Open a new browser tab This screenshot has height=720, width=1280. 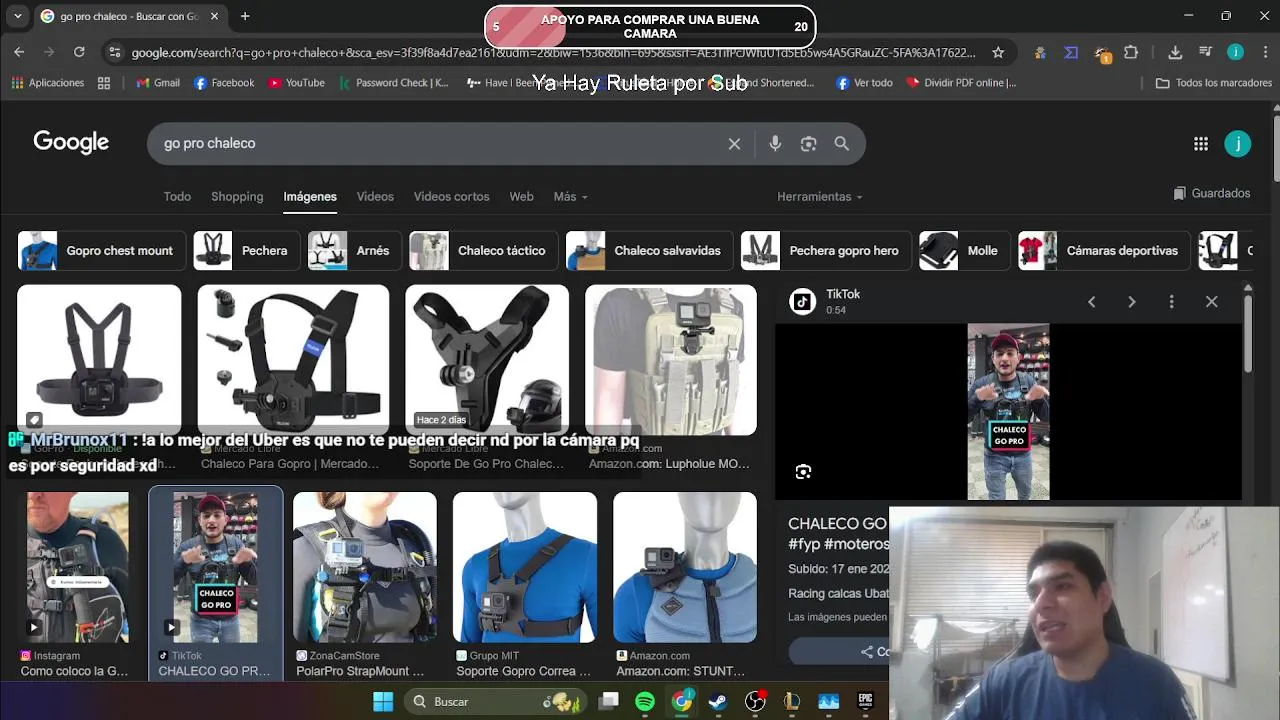245,16
